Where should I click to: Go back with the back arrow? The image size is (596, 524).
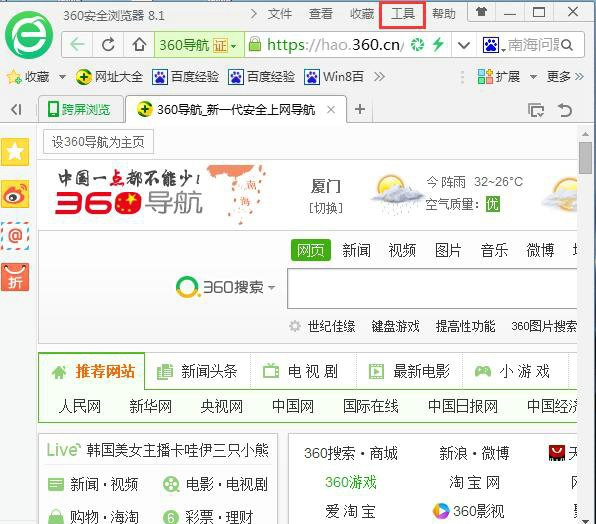coord(77,45)
